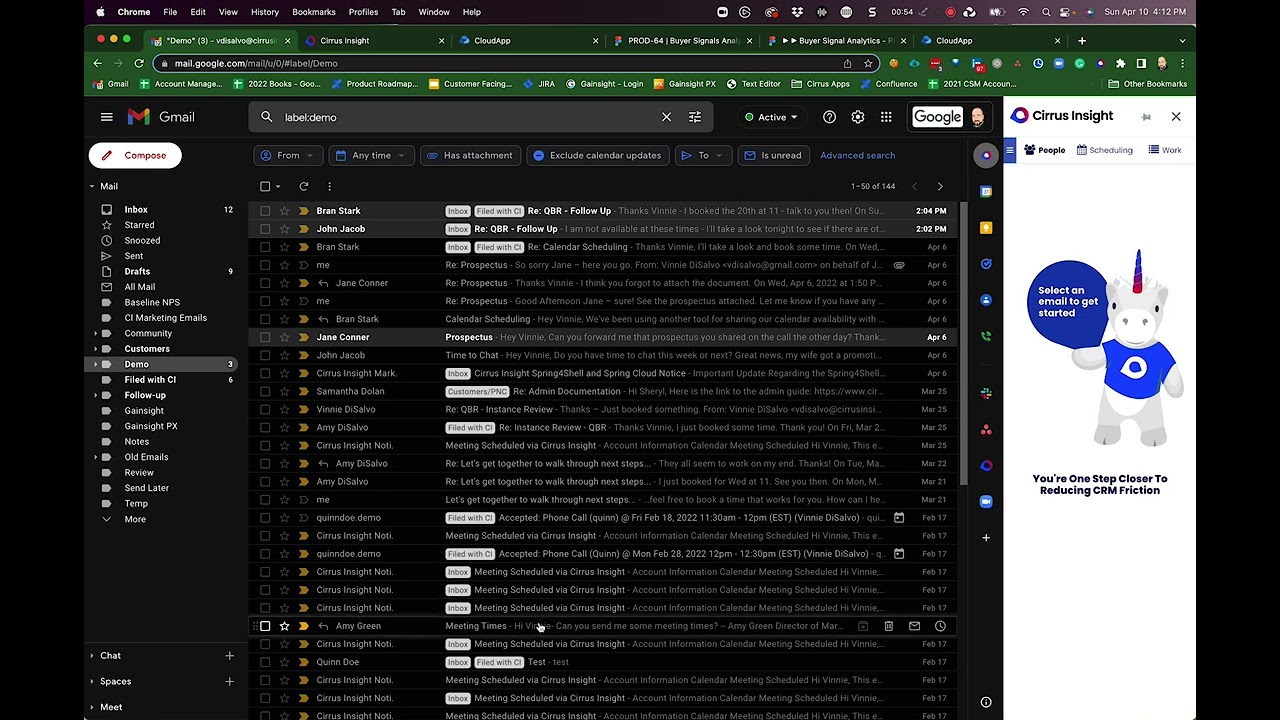1280x720 pixels.
Task: Open Gmail support help icon
Action: tap(829, 117)
